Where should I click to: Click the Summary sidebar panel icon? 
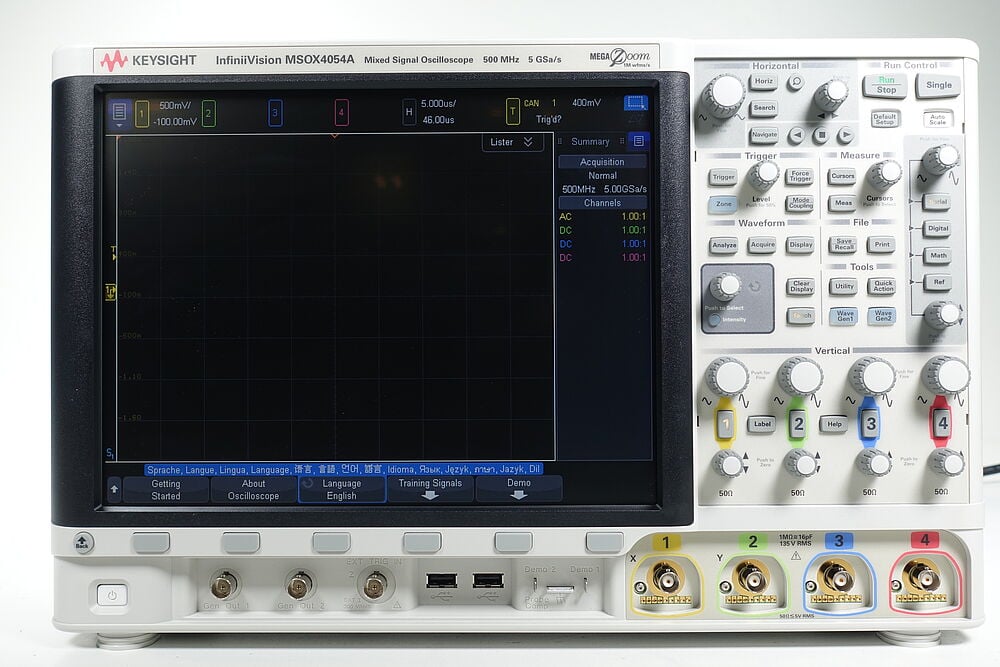(638, 141)
